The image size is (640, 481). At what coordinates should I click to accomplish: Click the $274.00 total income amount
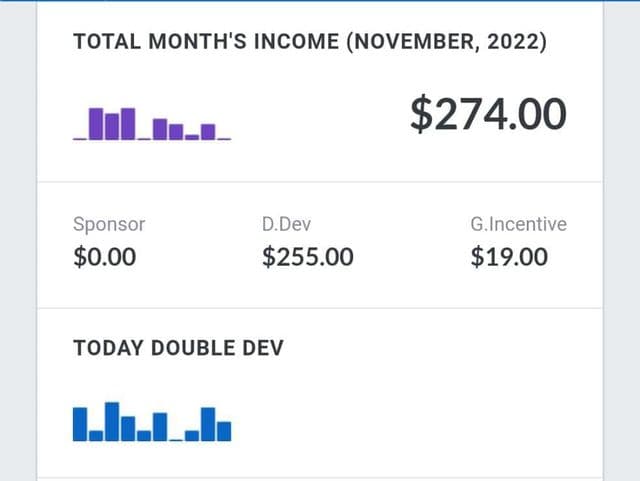pyautogui.click(x=488, y=114)
